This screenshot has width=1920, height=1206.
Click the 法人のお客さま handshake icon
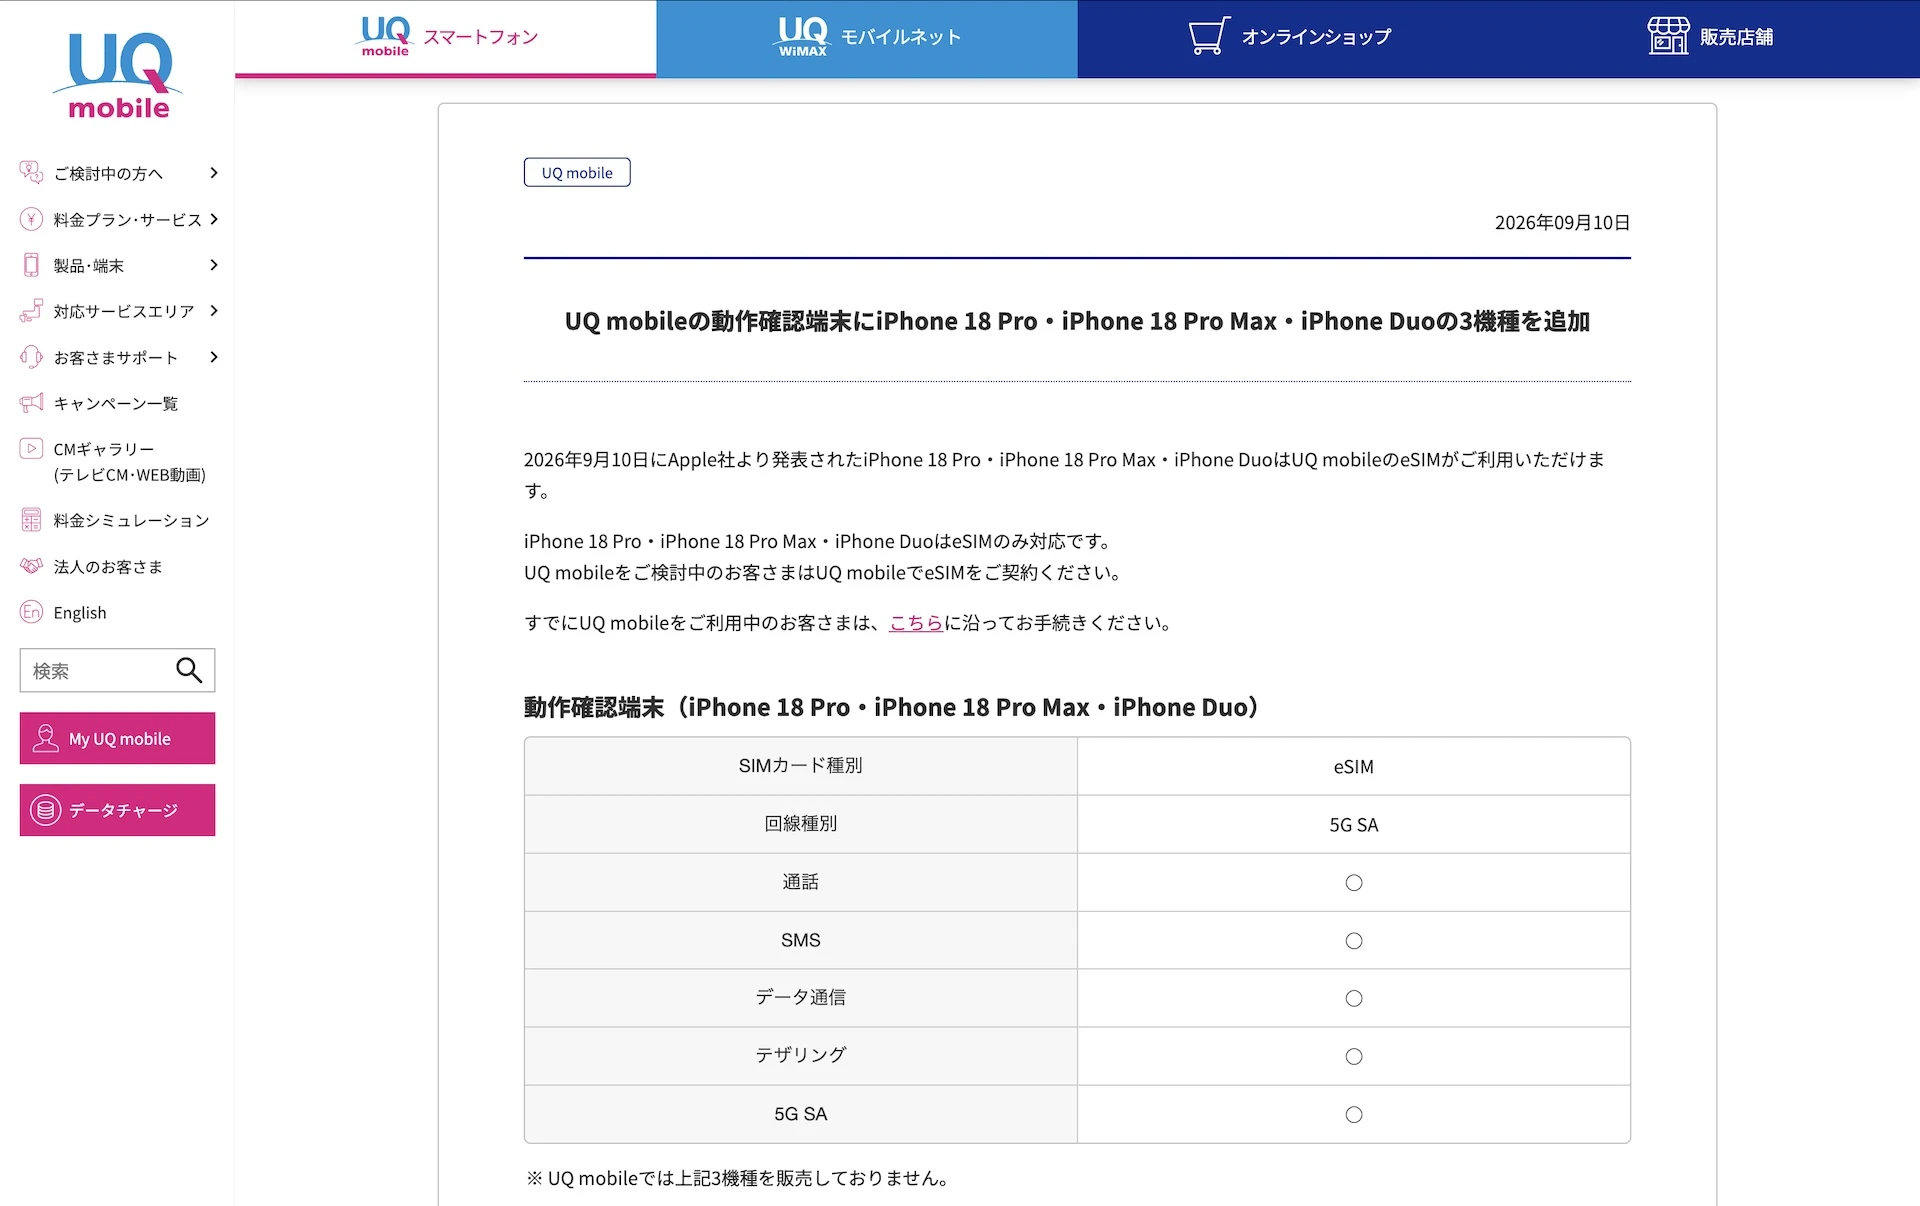(31, 566)
